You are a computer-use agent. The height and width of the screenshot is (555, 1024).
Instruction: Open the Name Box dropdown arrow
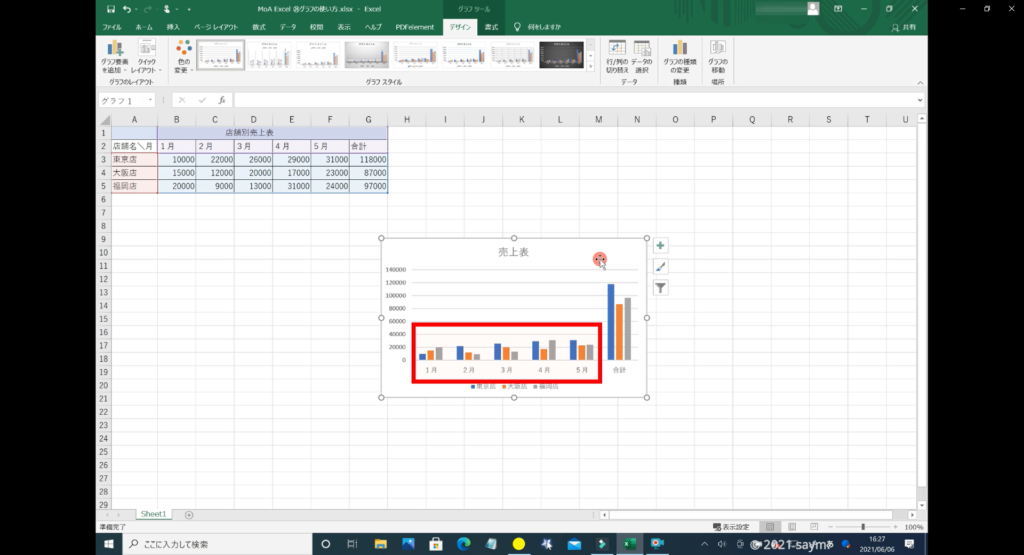click(151, 101)
